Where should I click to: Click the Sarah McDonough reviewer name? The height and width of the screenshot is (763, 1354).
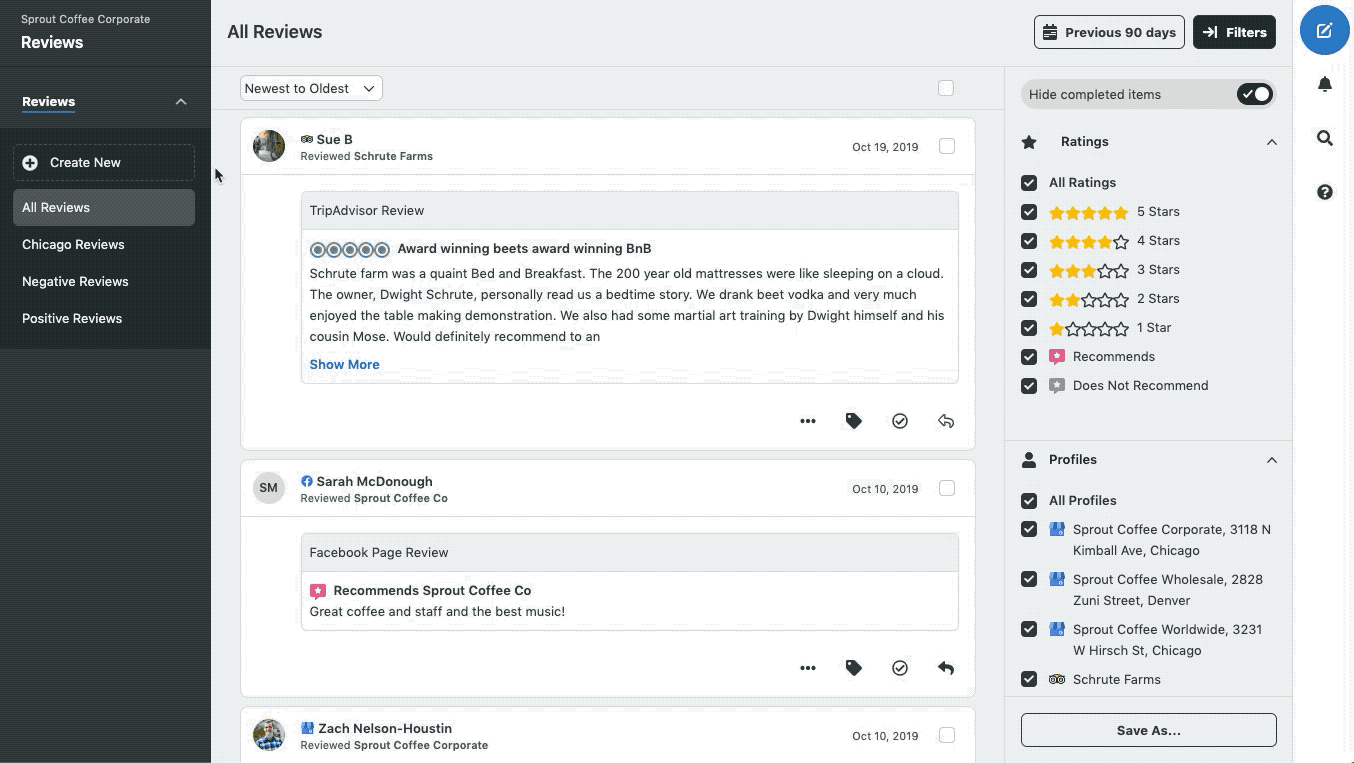374,481
